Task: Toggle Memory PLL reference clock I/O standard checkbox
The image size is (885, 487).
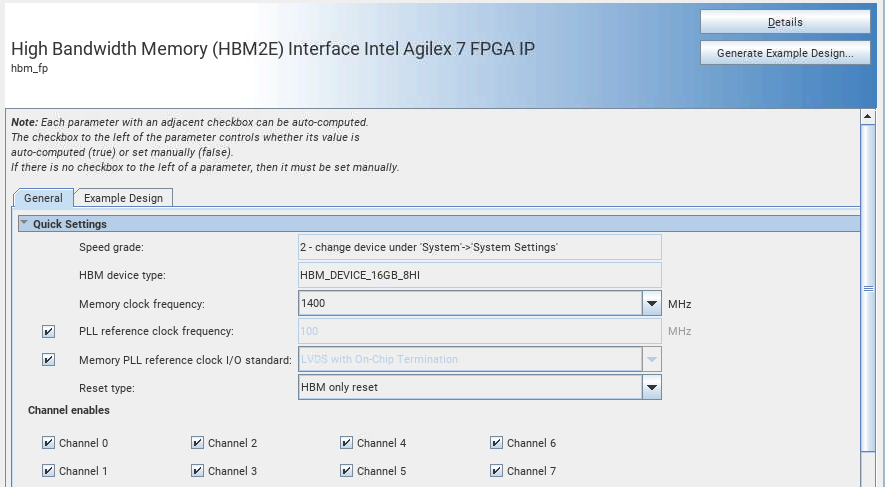Action: coord(48,359)
